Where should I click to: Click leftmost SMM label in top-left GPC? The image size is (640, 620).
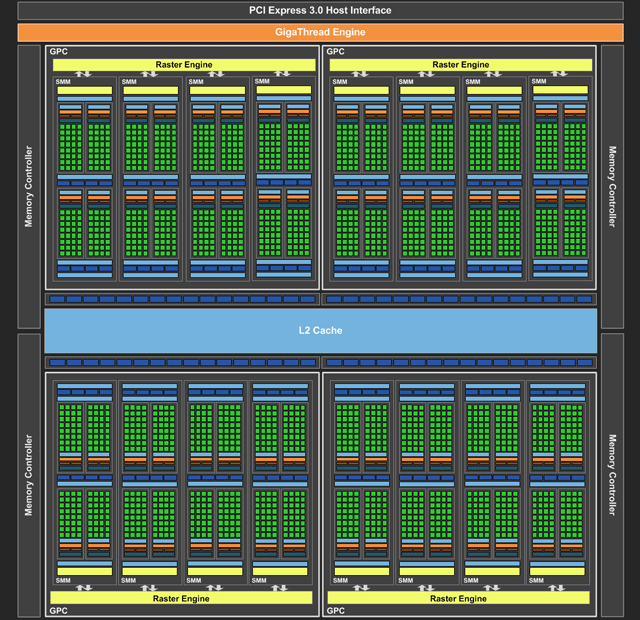[63, 82]
